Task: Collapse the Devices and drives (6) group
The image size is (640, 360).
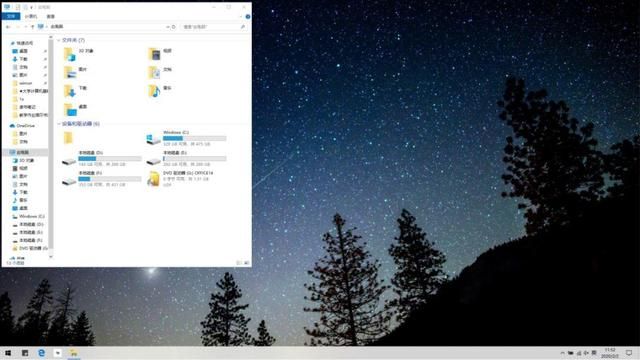Action: coord(59,124)
